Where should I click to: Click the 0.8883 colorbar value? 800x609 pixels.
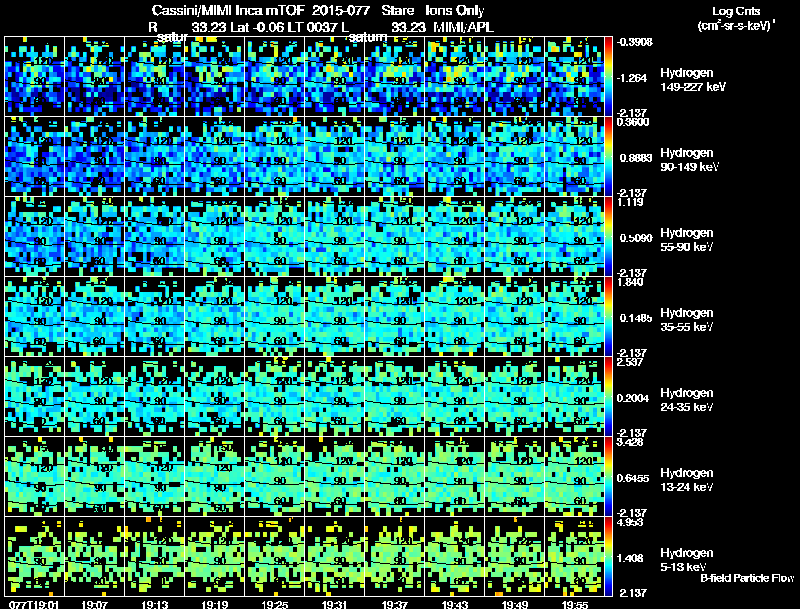tap(636, 158)
